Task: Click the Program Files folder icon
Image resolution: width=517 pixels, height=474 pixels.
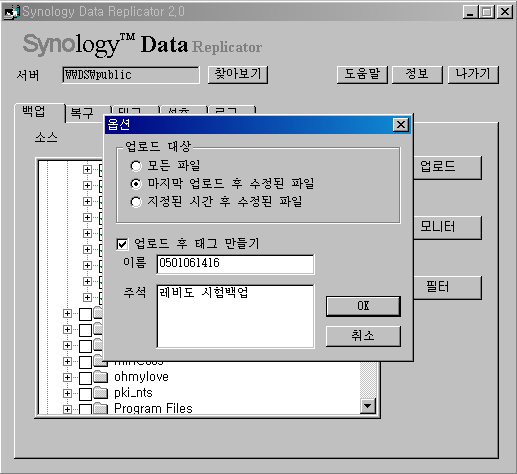Action: 101,409
